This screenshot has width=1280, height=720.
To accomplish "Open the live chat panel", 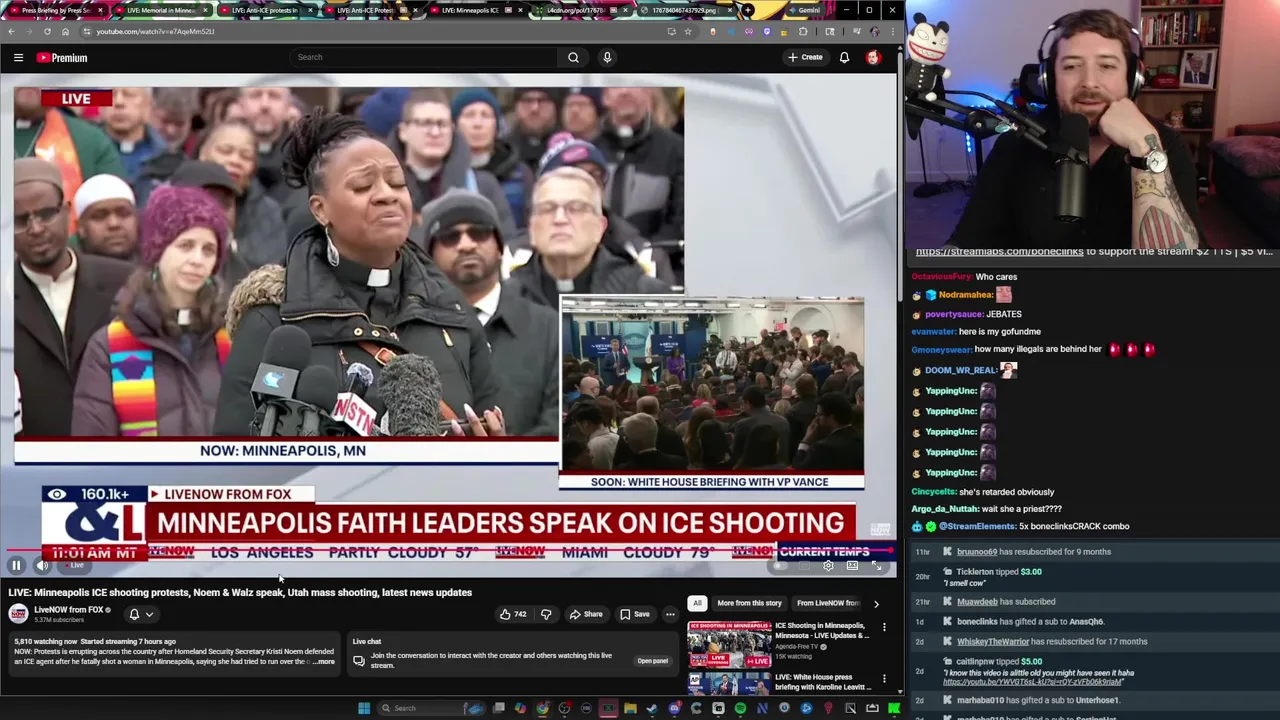I will (x=652, y=661).
